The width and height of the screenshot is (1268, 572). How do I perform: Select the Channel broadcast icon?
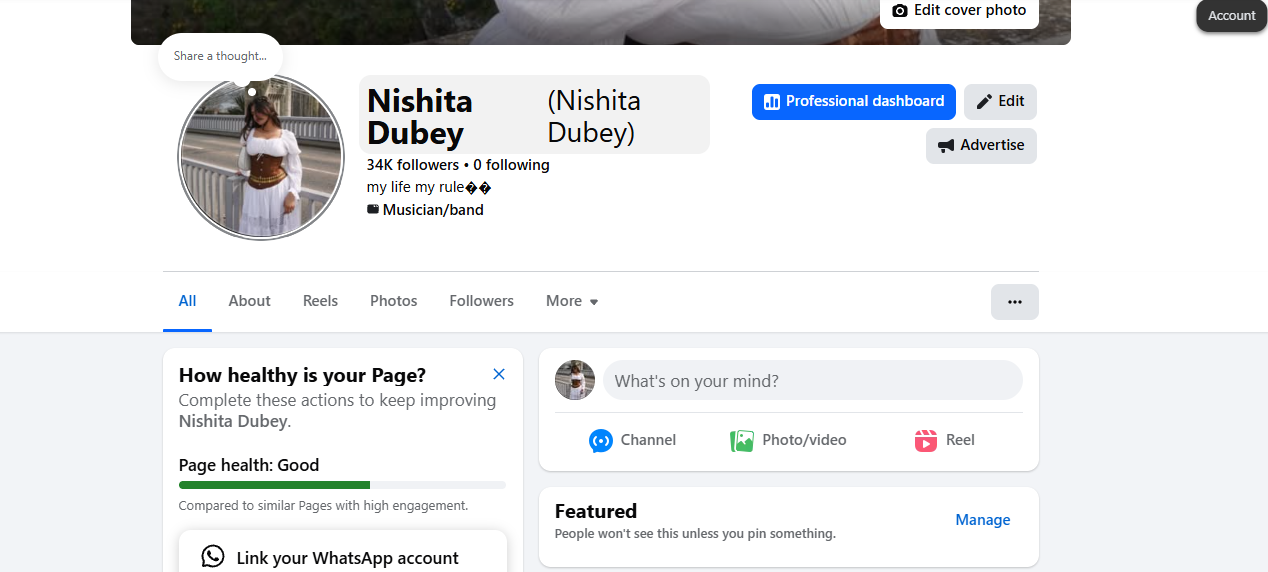pyautogui.click(x=601, y=441)
